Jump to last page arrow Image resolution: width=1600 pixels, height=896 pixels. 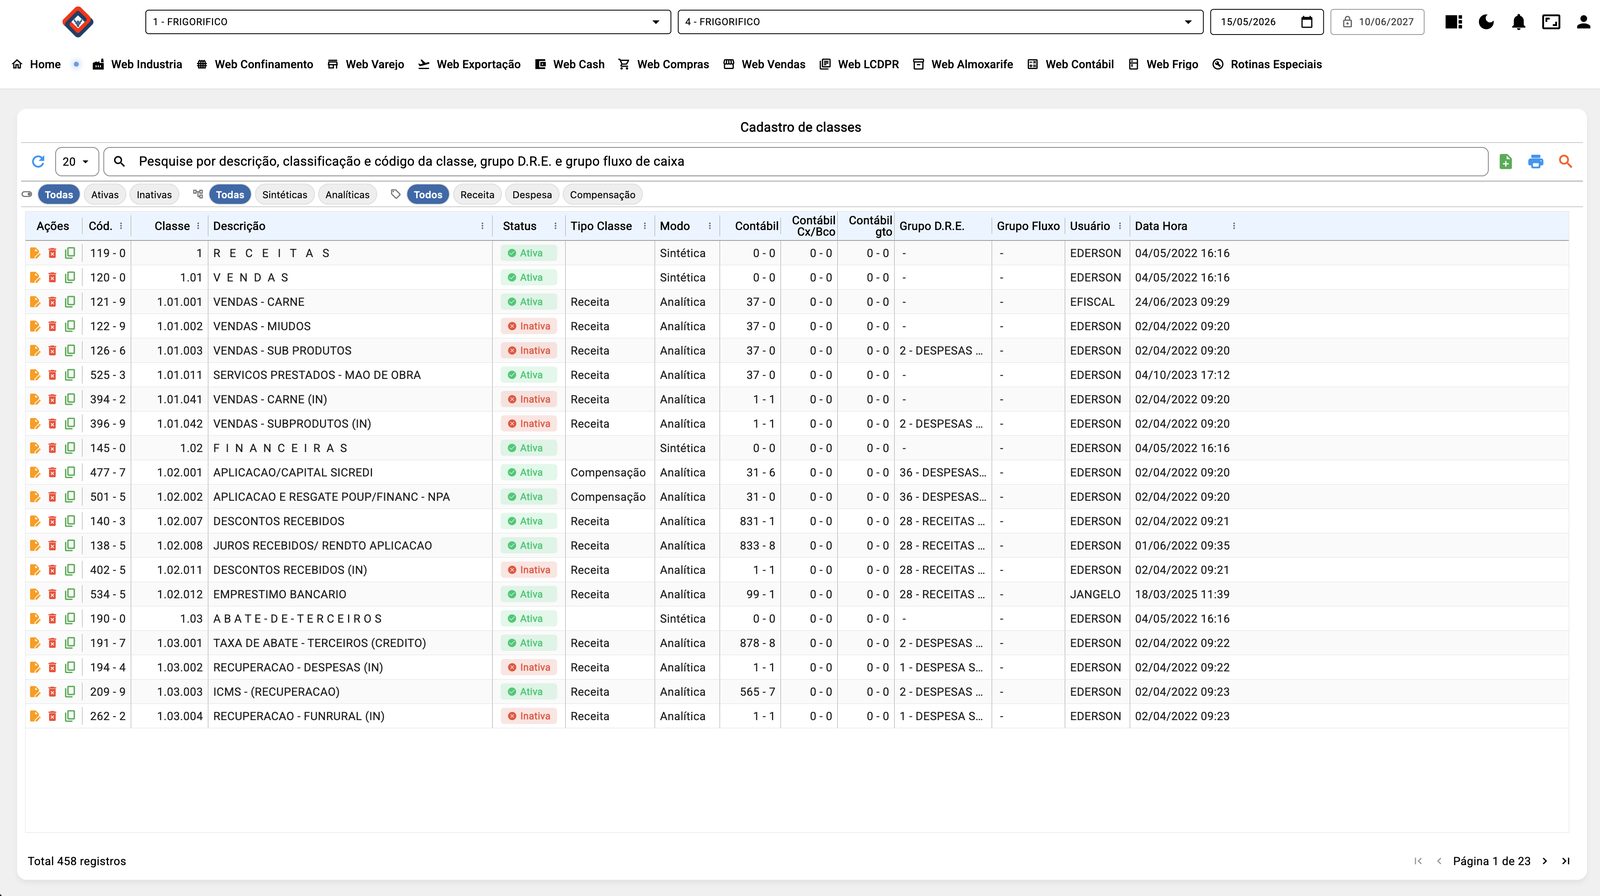point(1566,861)
